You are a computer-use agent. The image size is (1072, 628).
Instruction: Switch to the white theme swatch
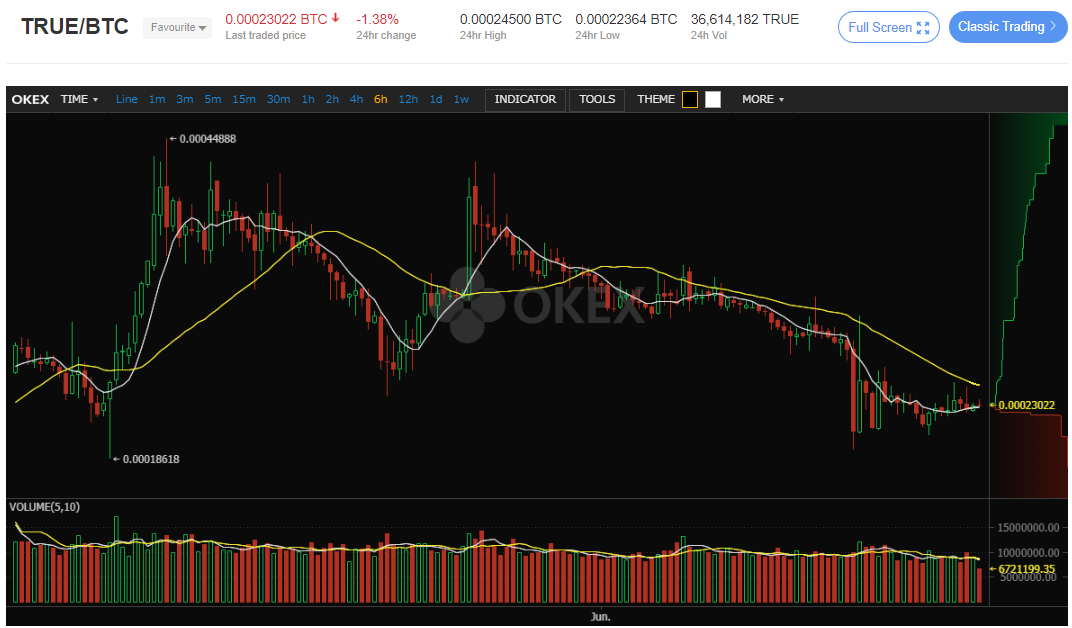pyautogui.click(x=713, y=99)
